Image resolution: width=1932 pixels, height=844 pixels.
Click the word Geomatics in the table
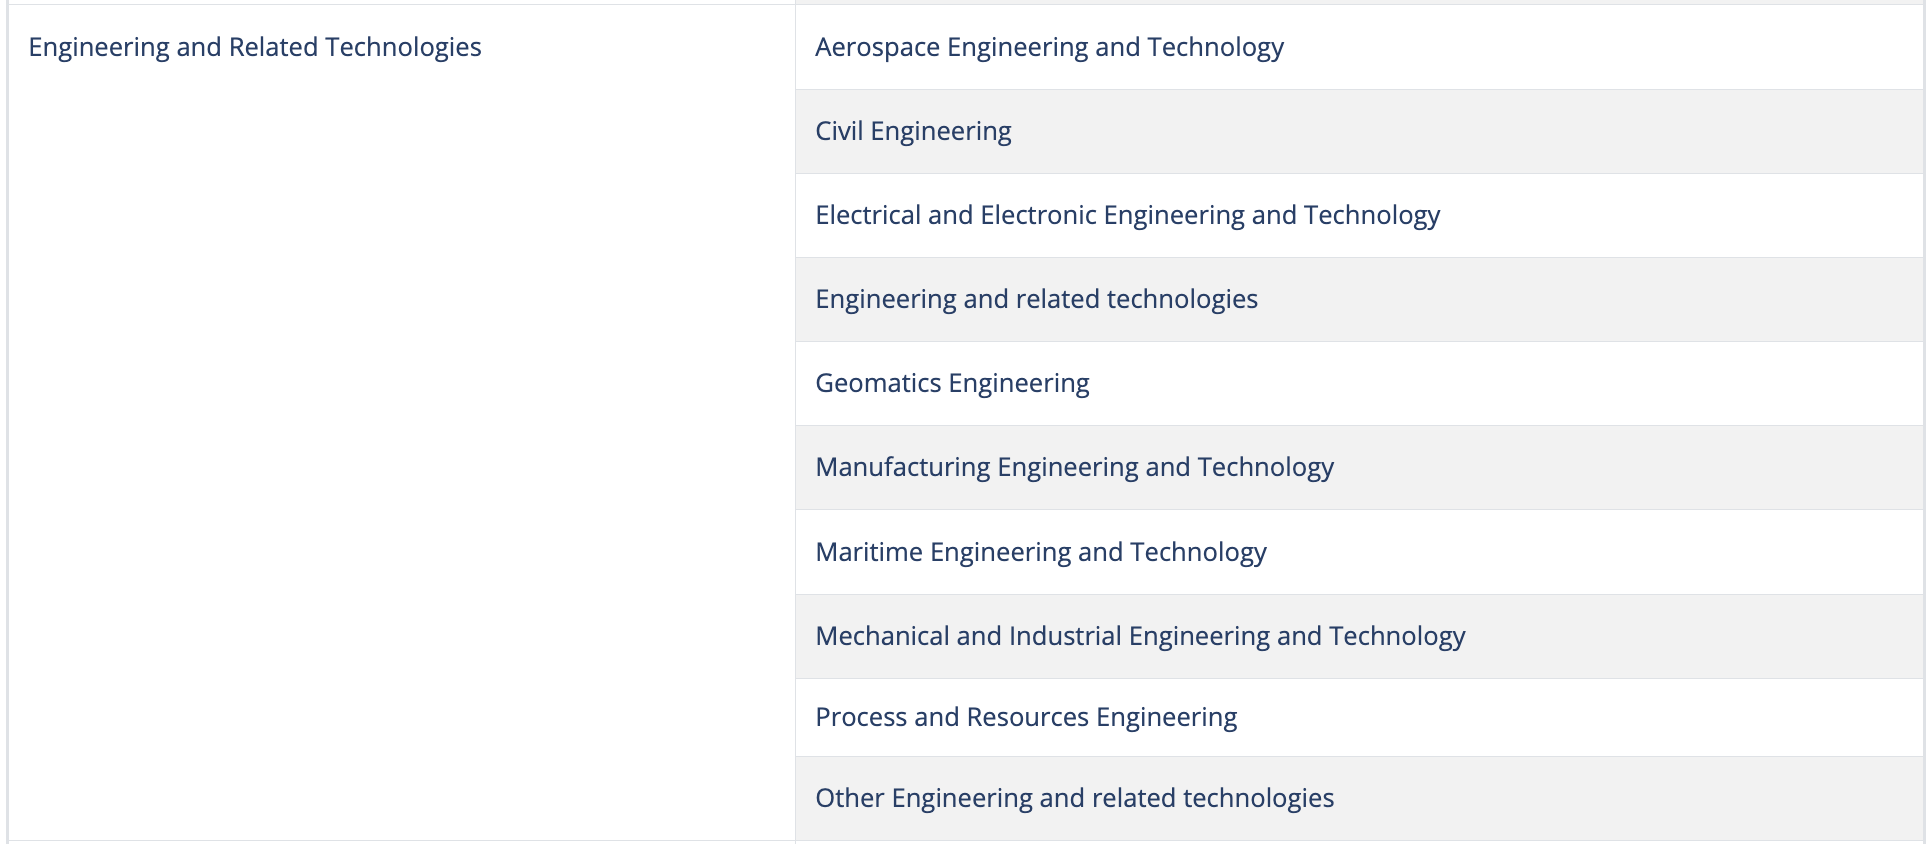[x=878, y=383]
